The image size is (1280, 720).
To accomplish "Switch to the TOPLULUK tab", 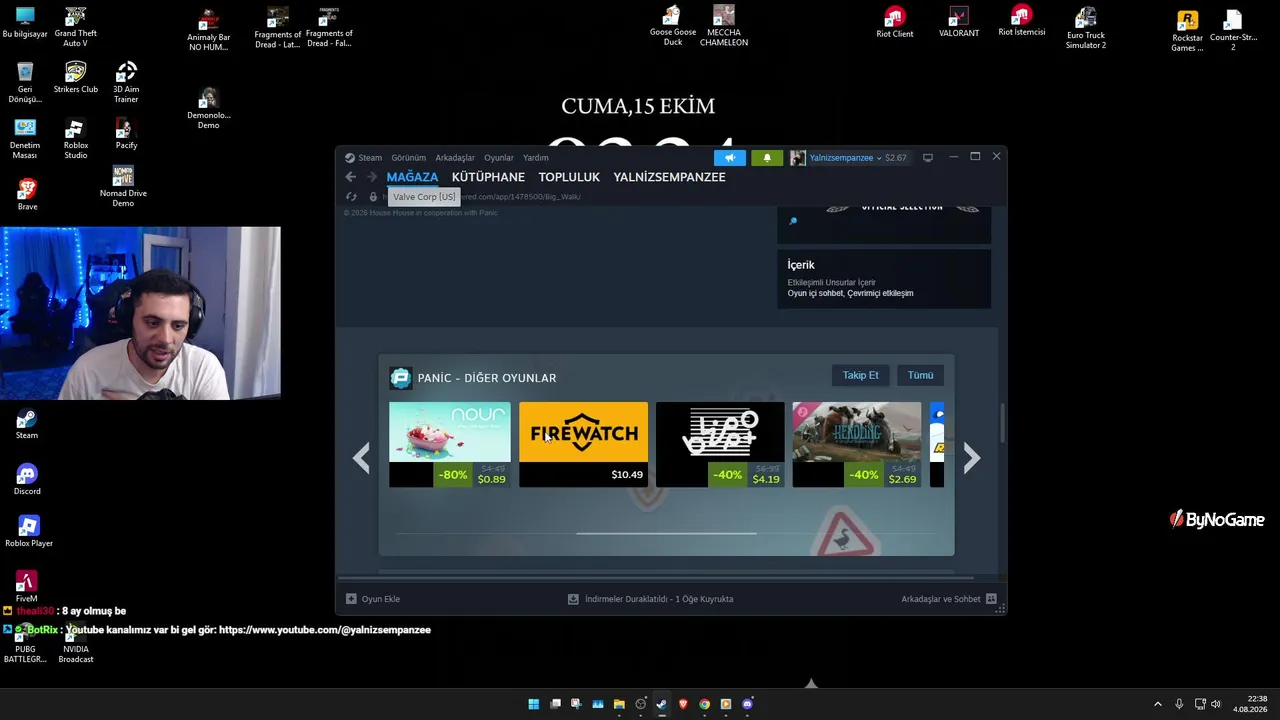I will click(x=569, y=177).
